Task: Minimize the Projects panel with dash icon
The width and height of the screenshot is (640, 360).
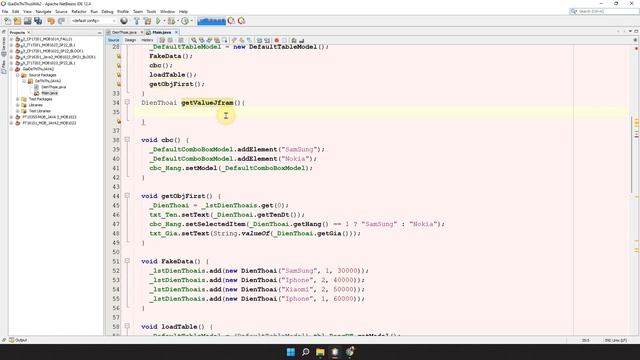Action: click(99, 32)
